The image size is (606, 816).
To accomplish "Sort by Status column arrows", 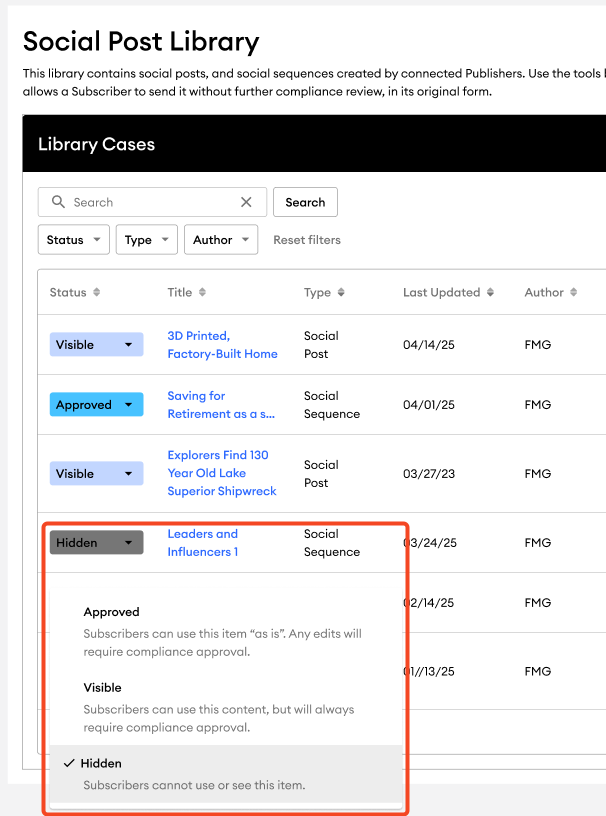I will pyautogui.click(x=96, y=292).
